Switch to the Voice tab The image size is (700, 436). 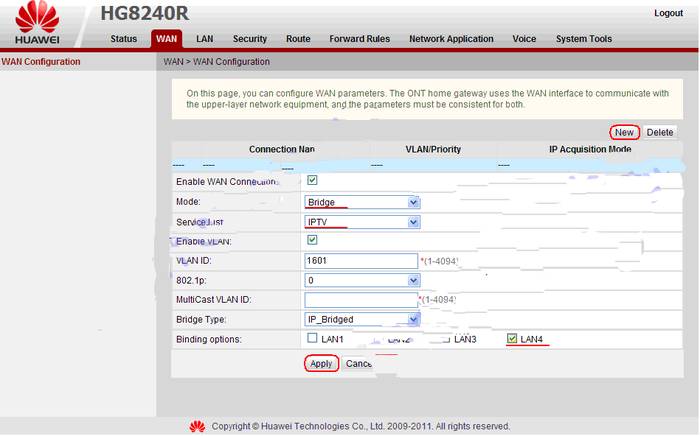524,39
